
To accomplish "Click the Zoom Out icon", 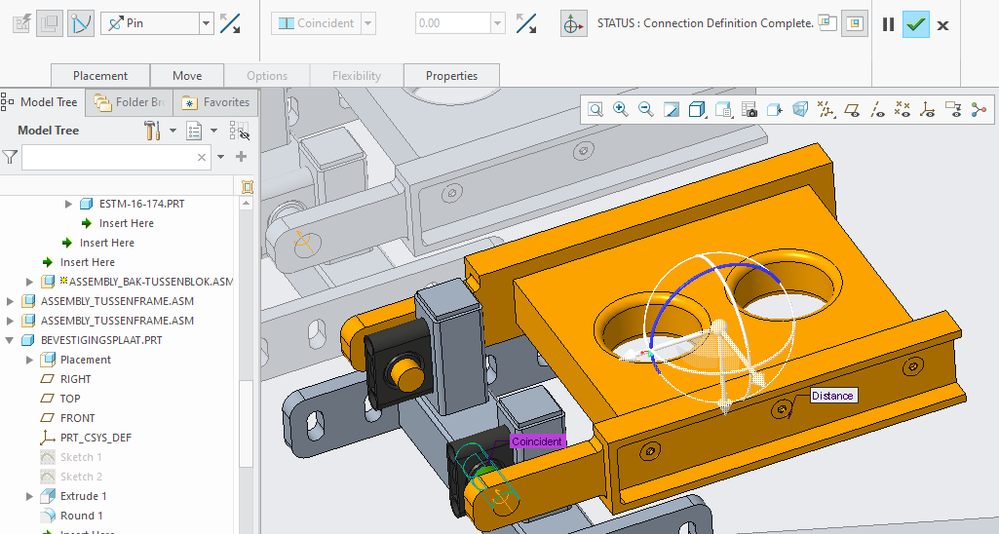I will (646, 110).
